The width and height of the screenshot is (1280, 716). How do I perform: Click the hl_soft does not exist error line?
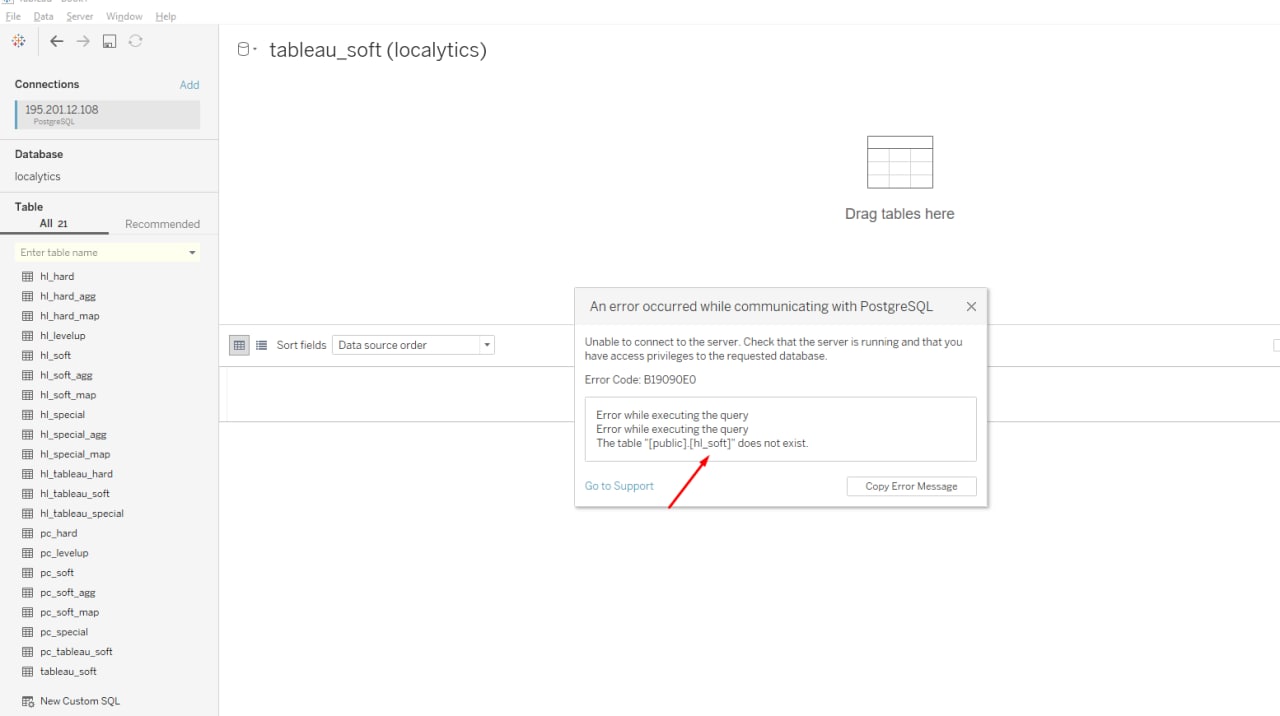coord(702,443)
